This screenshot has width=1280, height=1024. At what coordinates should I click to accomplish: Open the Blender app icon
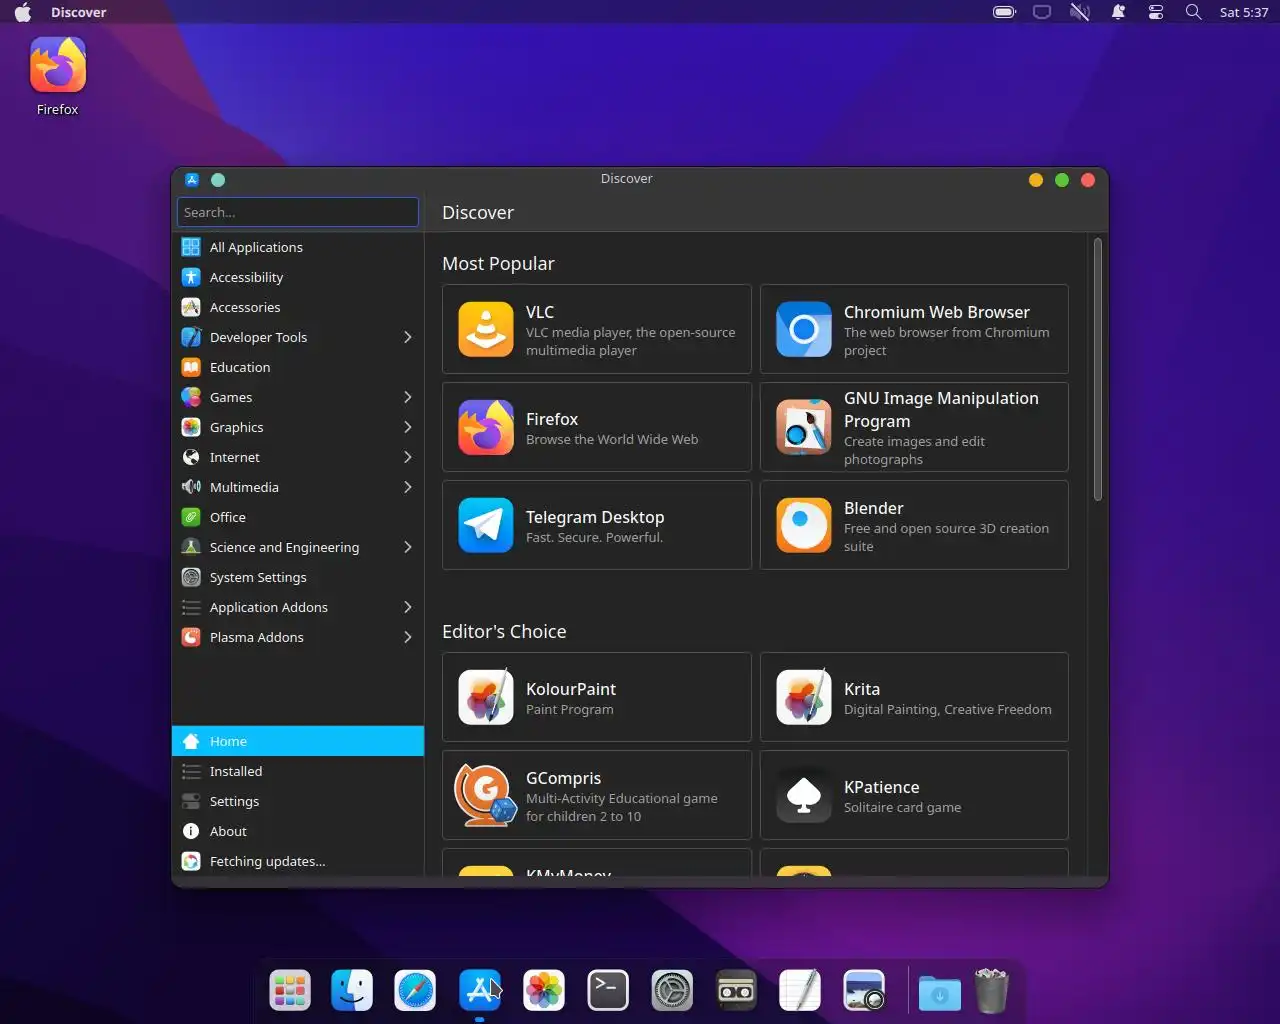(x=804, y=525)
